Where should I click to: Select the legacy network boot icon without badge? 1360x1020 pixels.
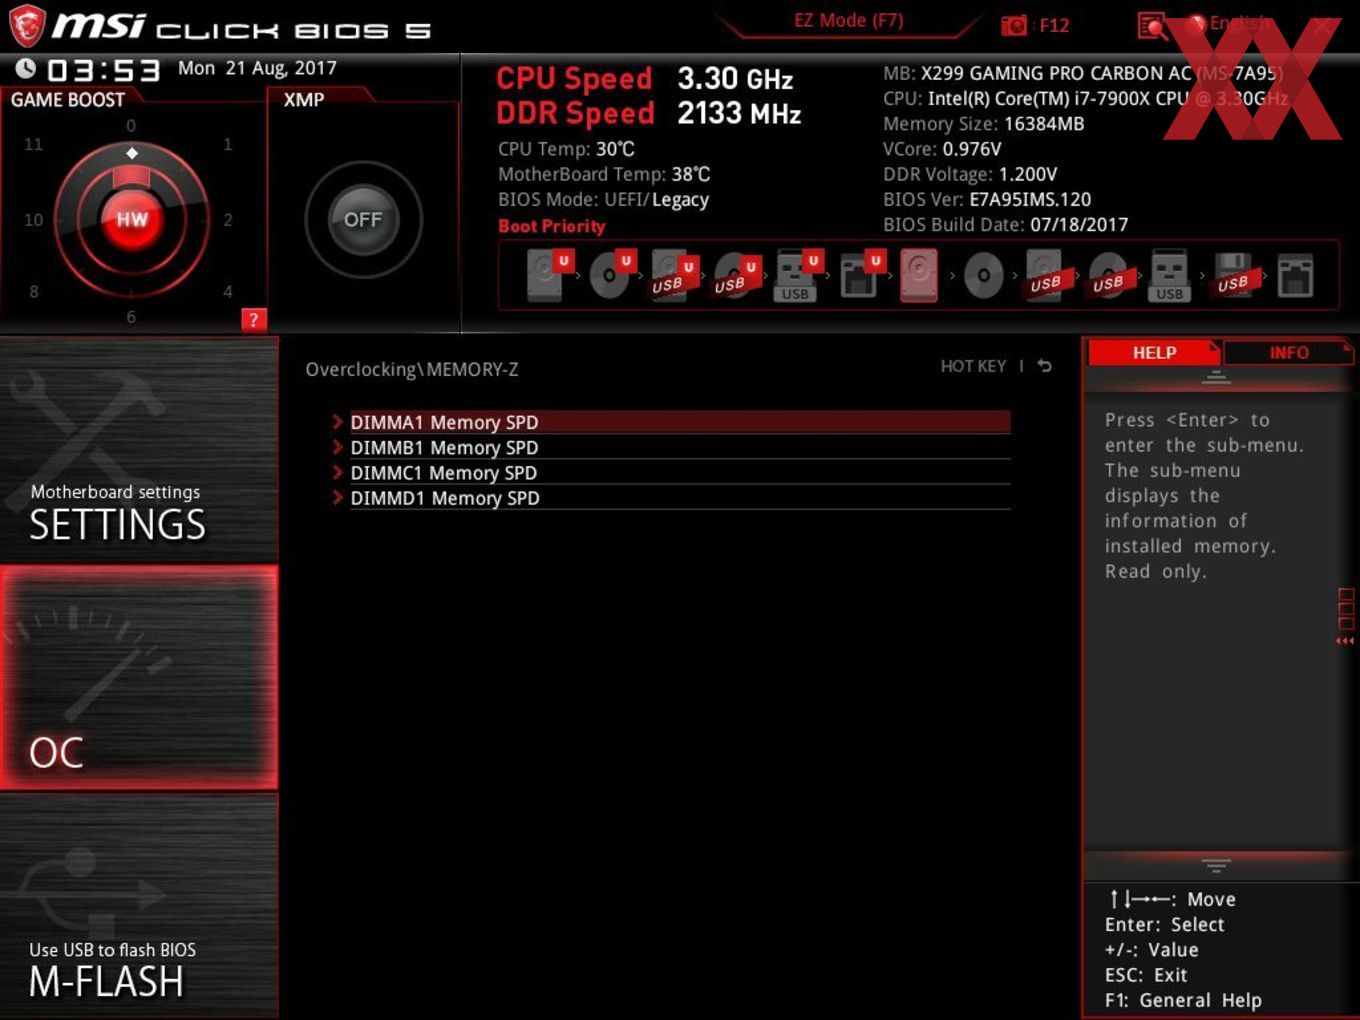pos(1295,275)
